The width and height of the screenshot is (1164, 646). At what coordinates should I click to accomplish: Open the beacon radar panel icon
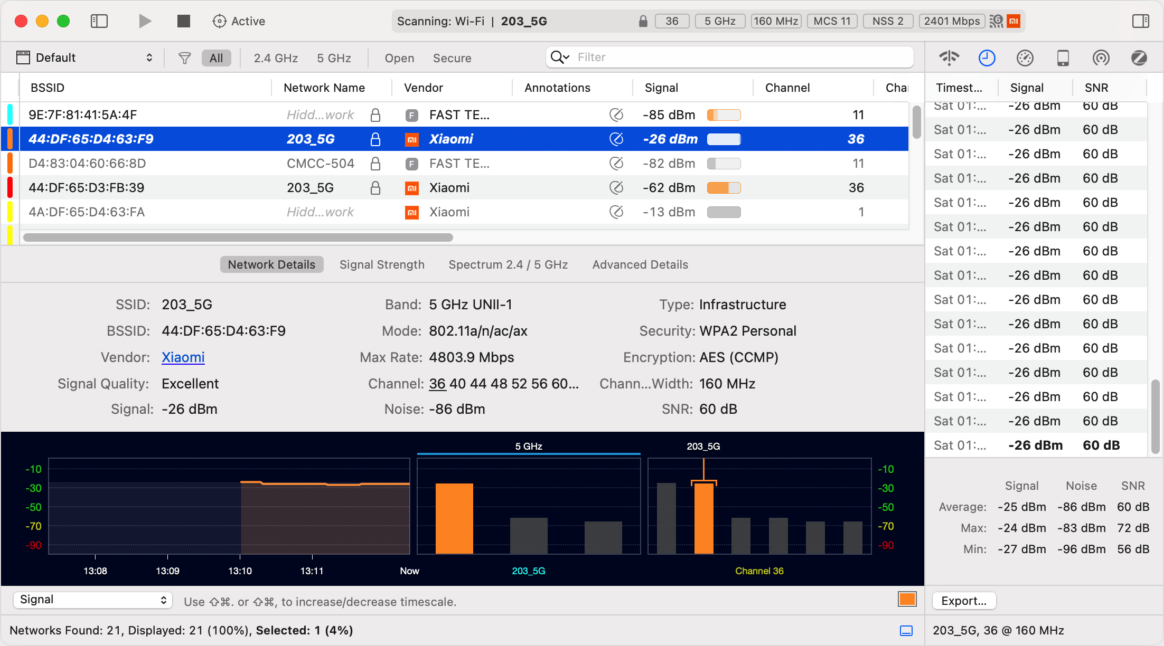click(1101, 57)
